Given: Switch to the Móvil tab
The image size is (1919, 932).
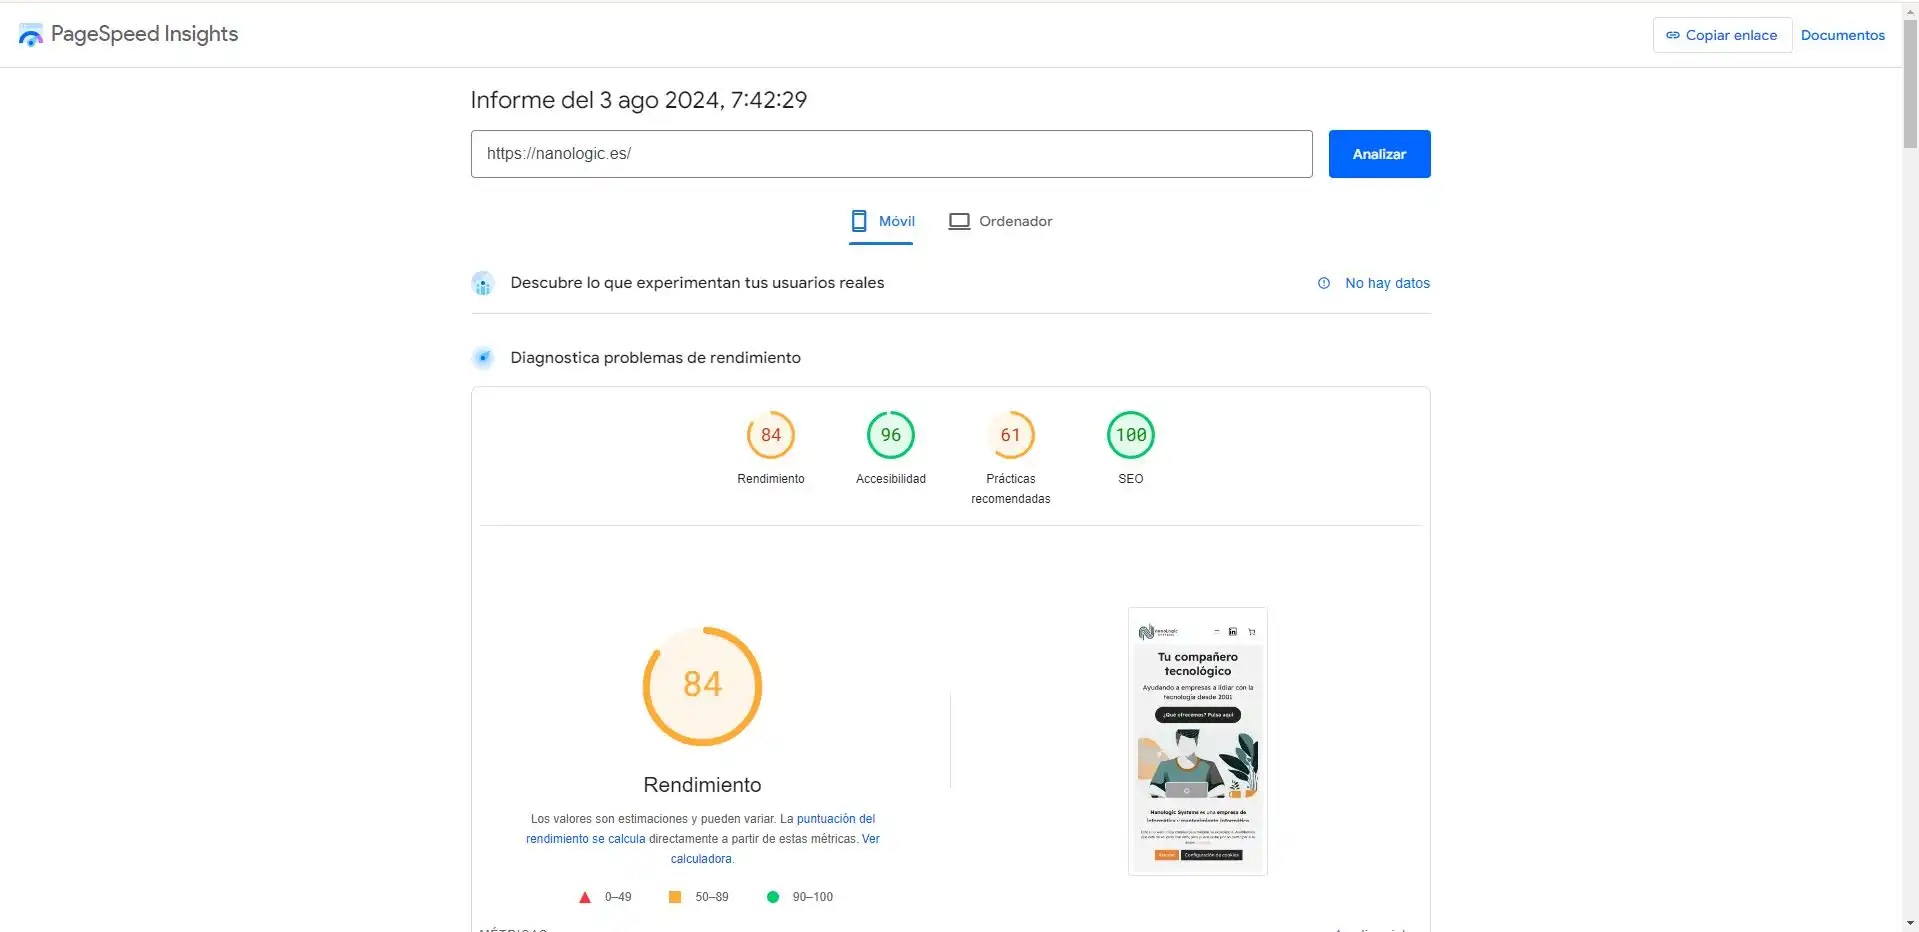Looking at the screenshot, I should (882, 222).
